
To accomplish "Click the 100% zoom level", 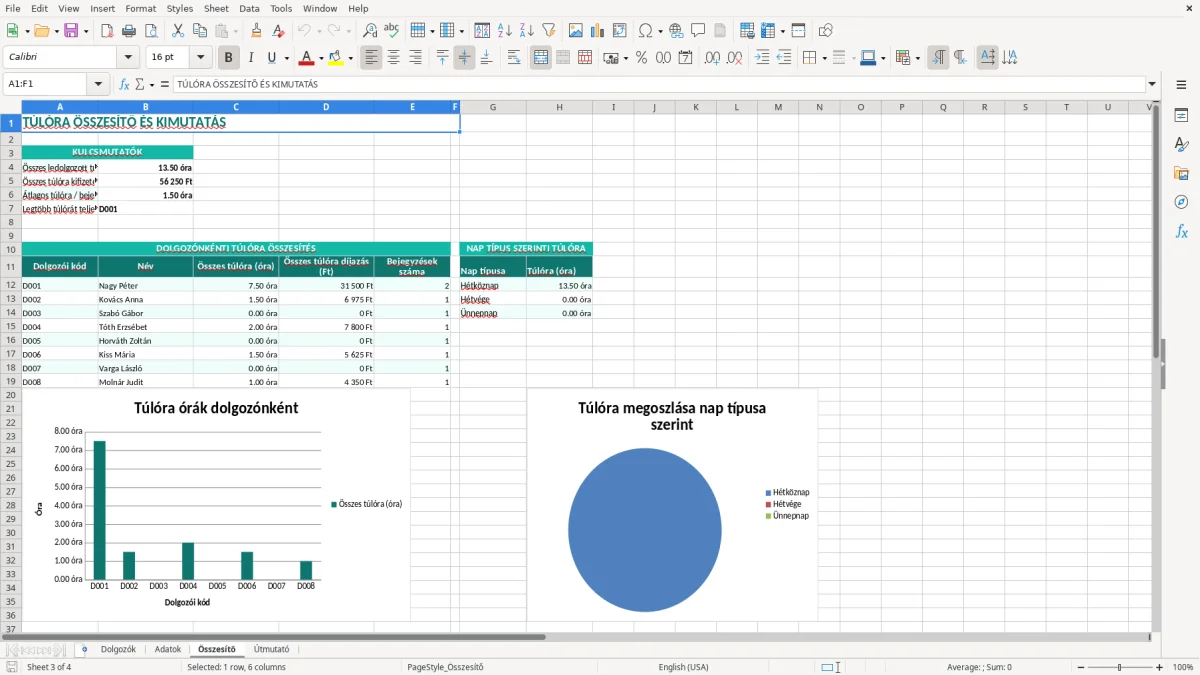I will (x=1182, y=667).
